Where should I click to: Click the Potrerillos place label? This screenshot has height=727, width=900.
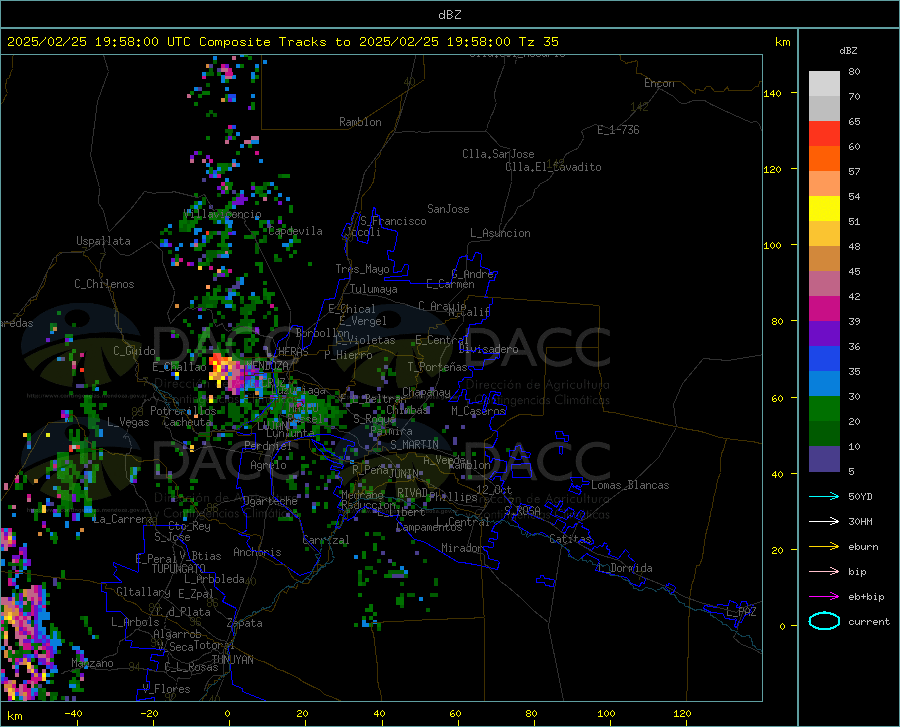pyautogui.click(x=183, y=411)
